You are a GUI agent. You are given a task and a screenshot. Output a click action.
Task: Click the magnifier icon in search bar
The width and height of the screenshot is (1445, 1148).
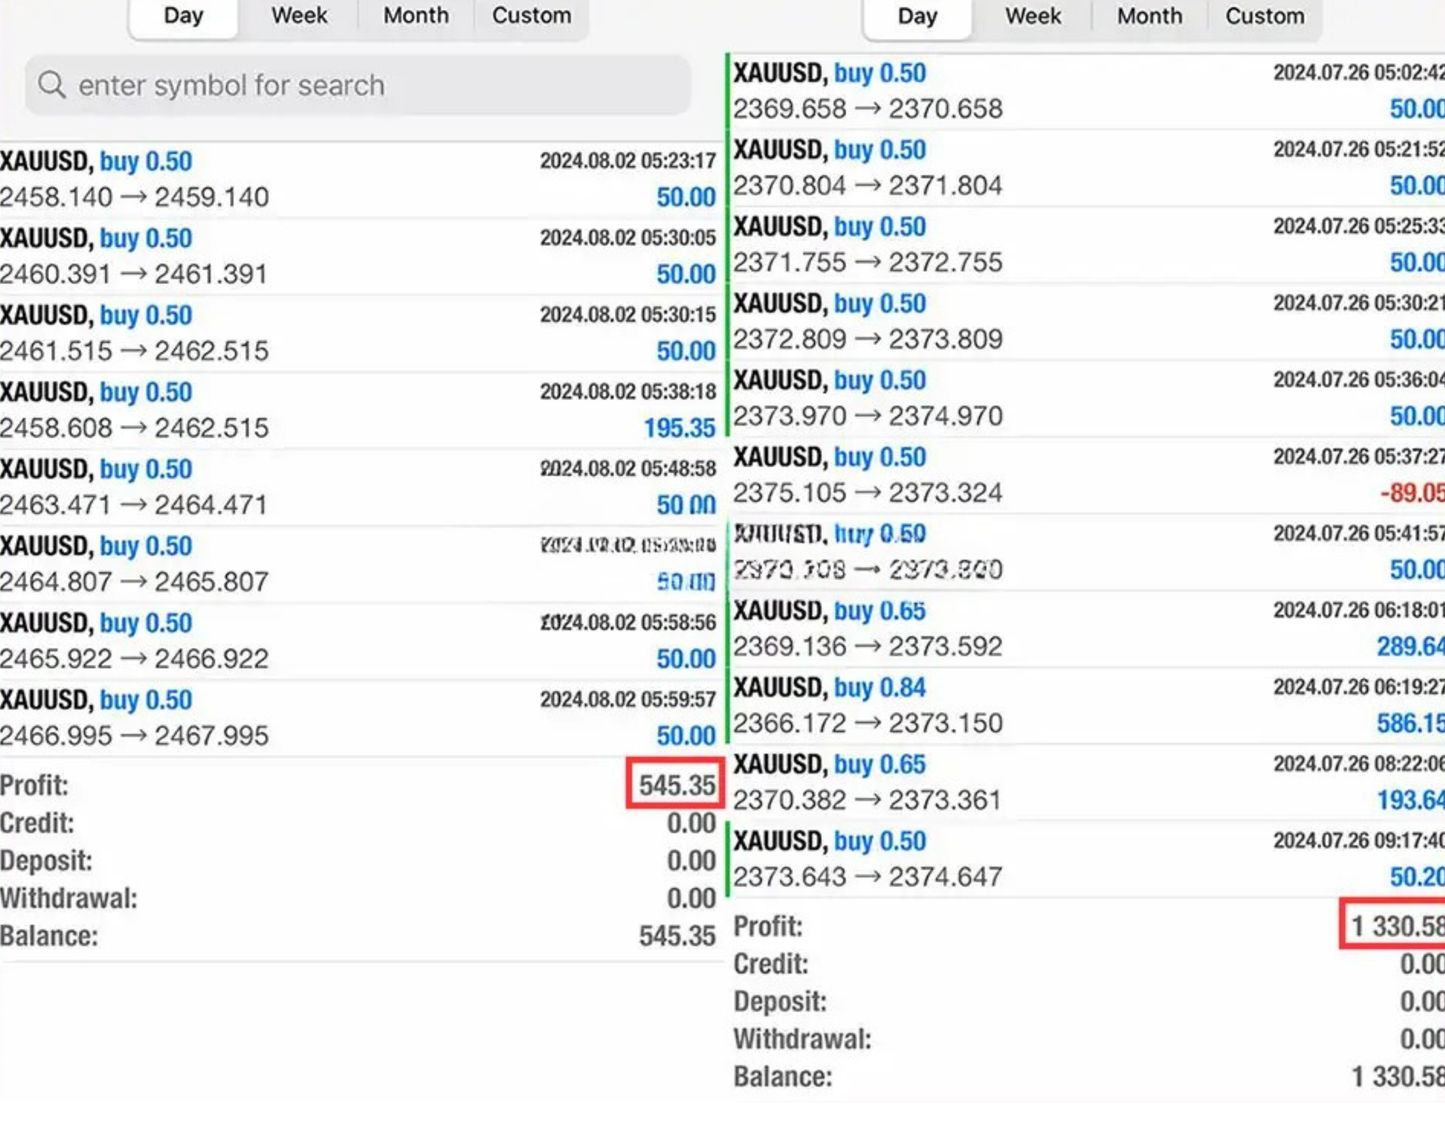52,85
